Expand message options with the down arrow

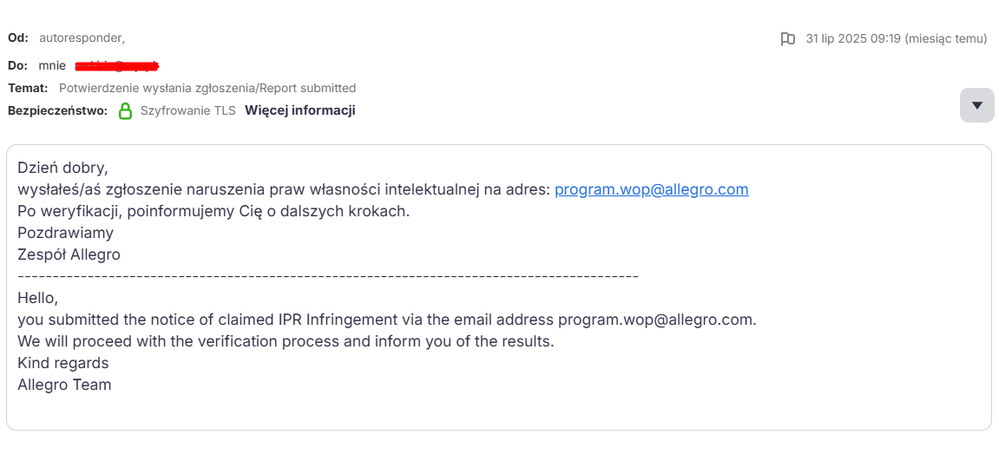point(977,105)
